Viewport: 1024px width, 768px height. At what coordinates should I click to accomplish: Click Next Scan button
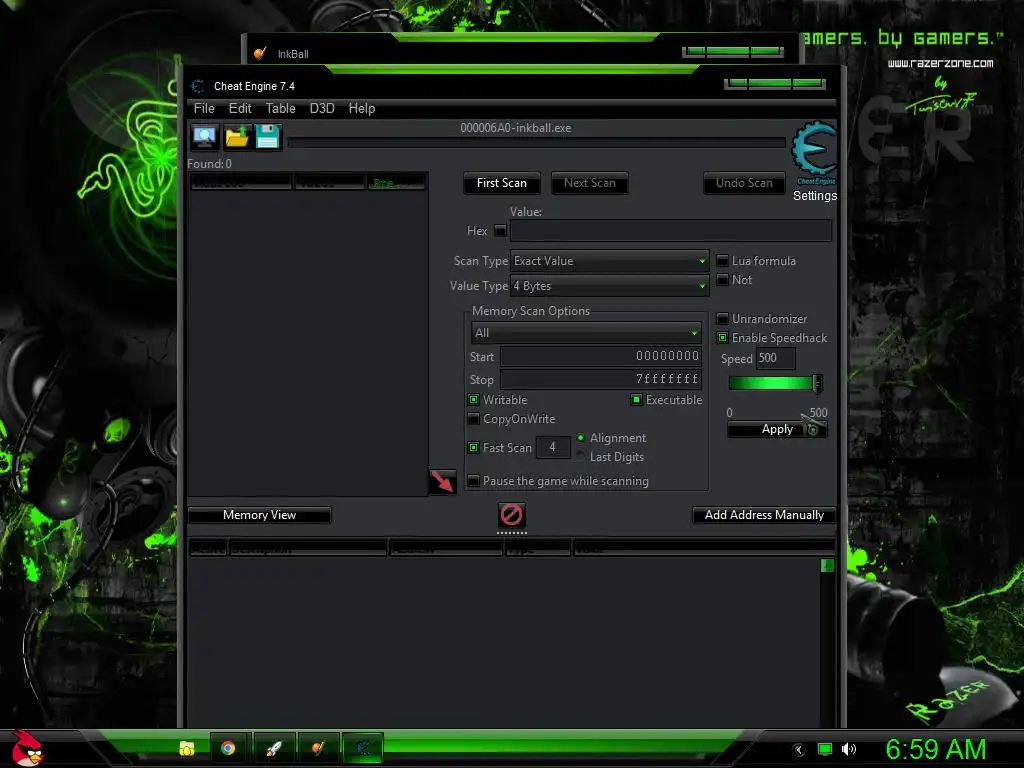click(x=590, y=184)
